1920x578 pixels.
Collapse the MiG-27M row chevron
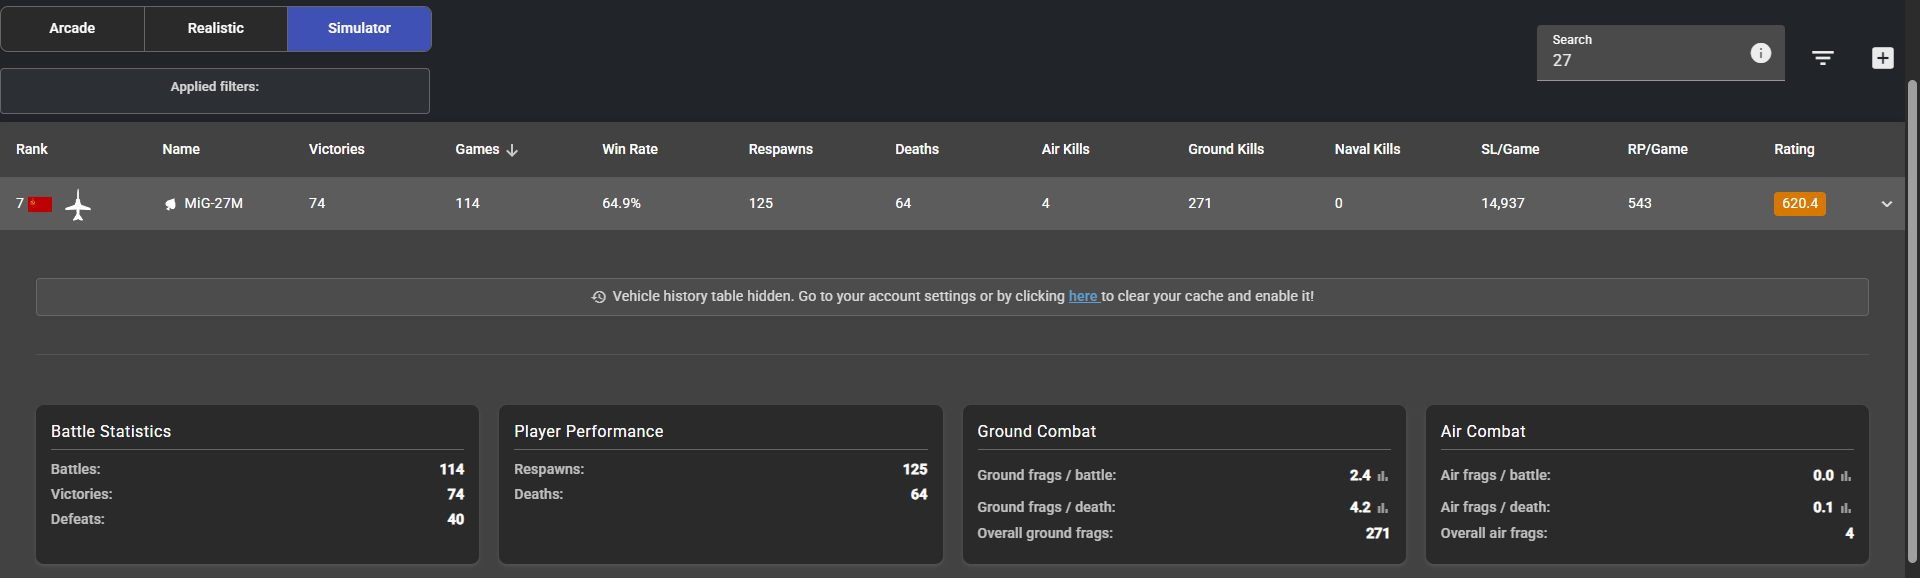click(x=1886, y=204)
